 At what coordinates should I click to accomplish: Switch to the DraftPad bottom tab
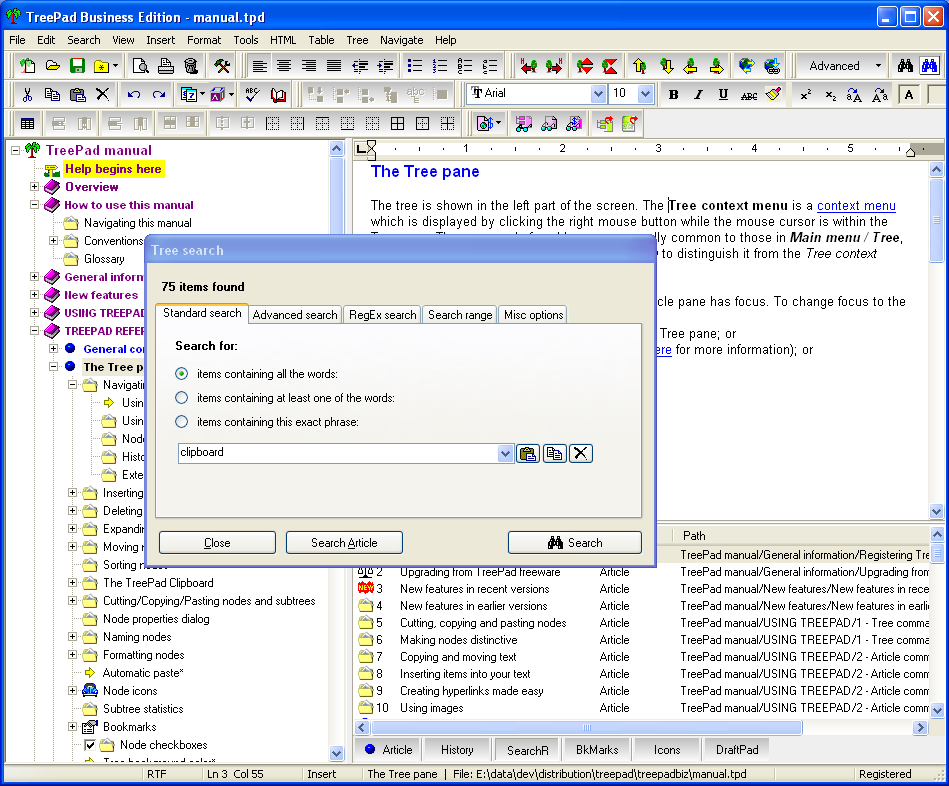[x=737, y=750]
